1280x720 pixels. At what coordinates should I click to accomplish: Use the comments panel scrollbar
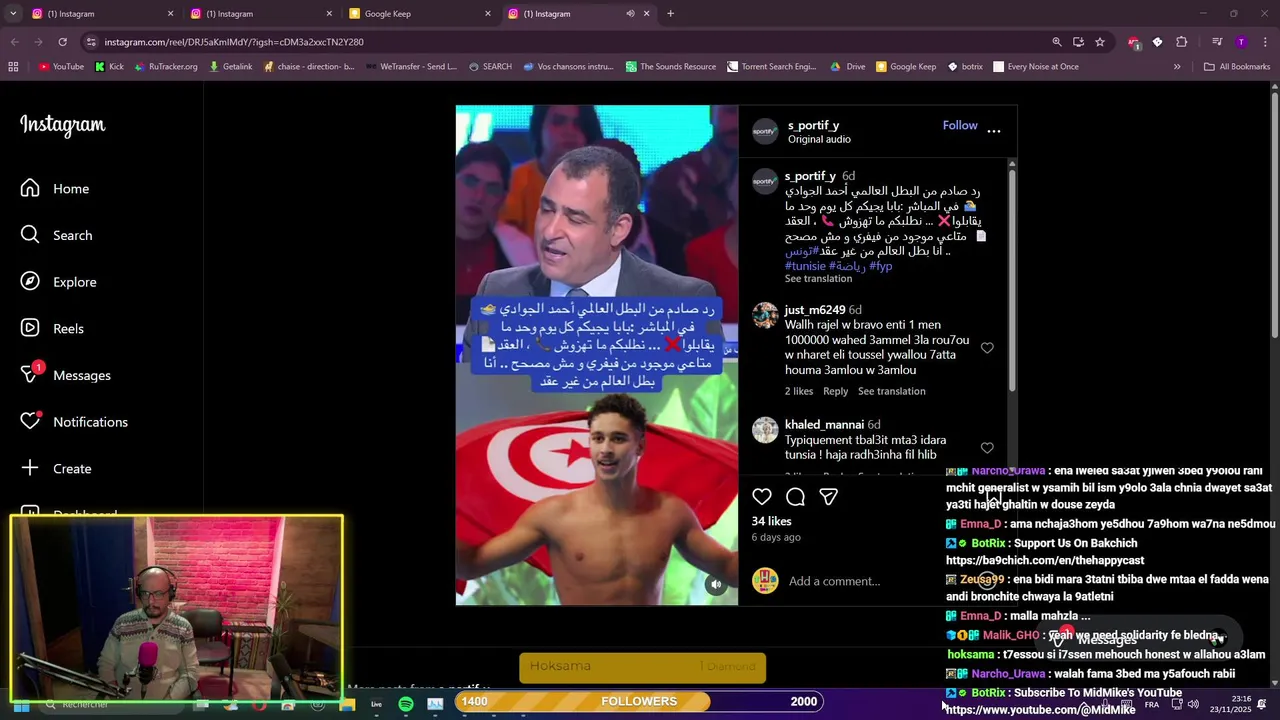[x=1012, y=280]
